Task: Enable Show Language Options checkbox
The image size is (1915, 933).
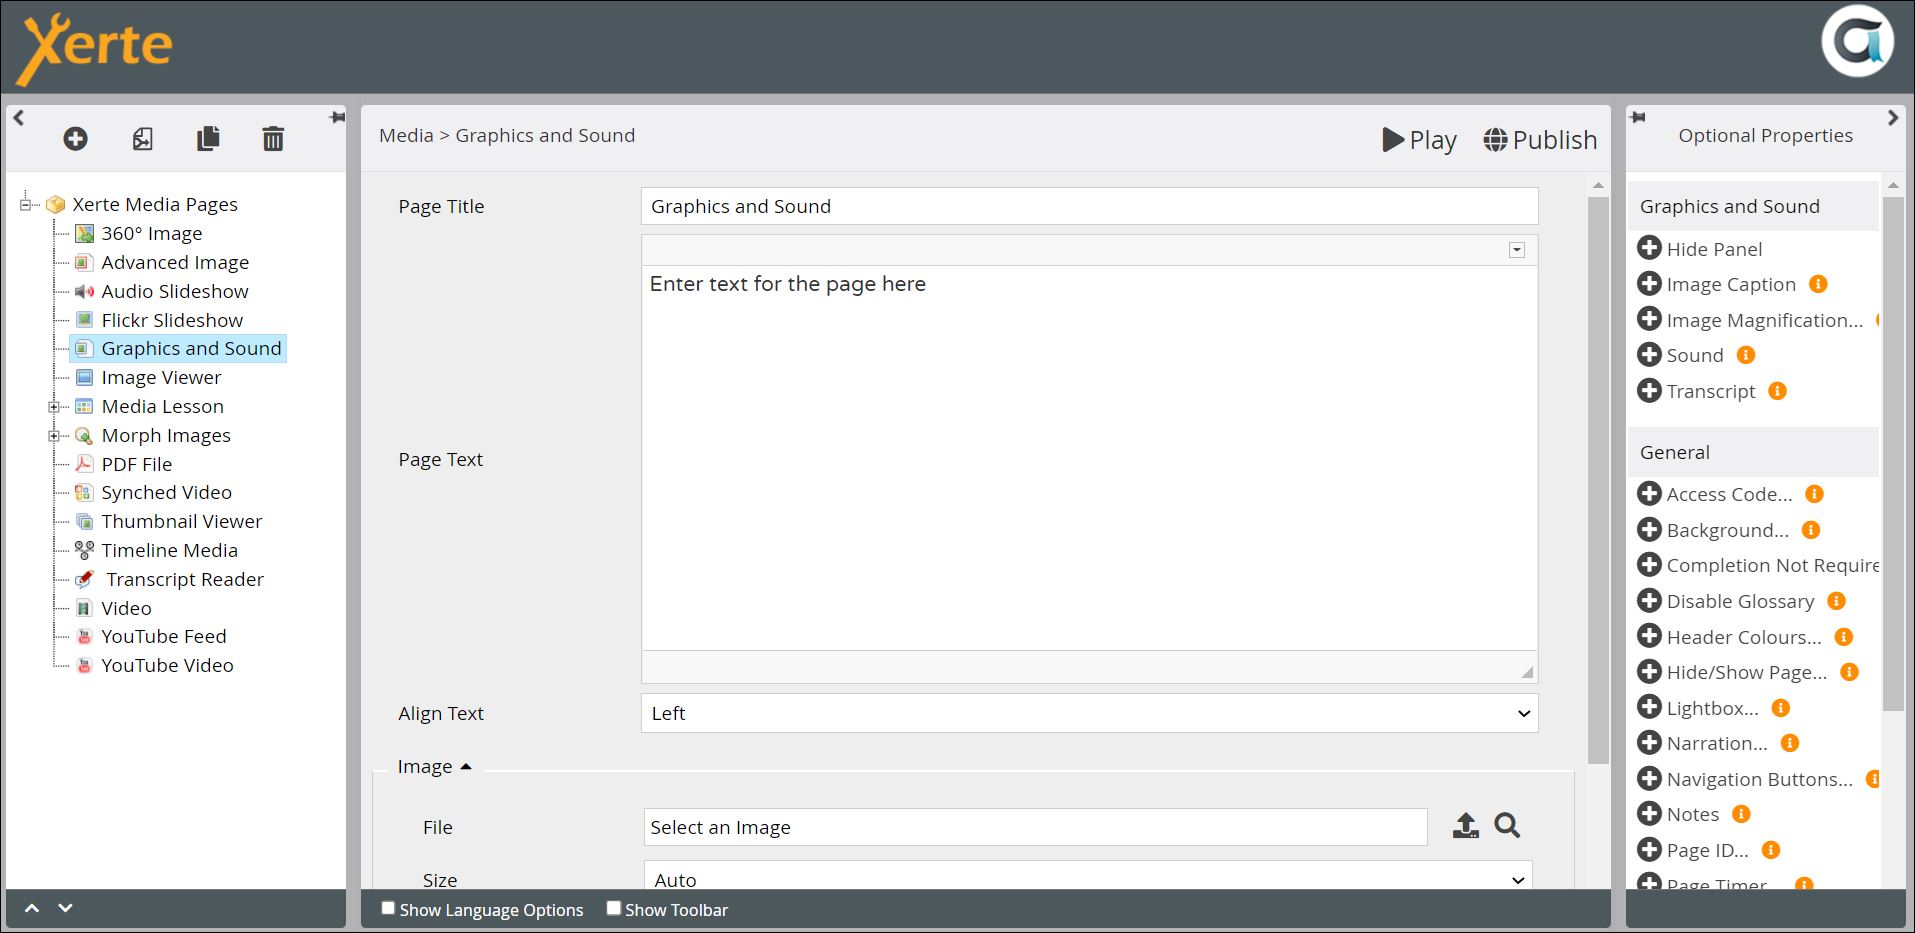Action: [388, 908]
